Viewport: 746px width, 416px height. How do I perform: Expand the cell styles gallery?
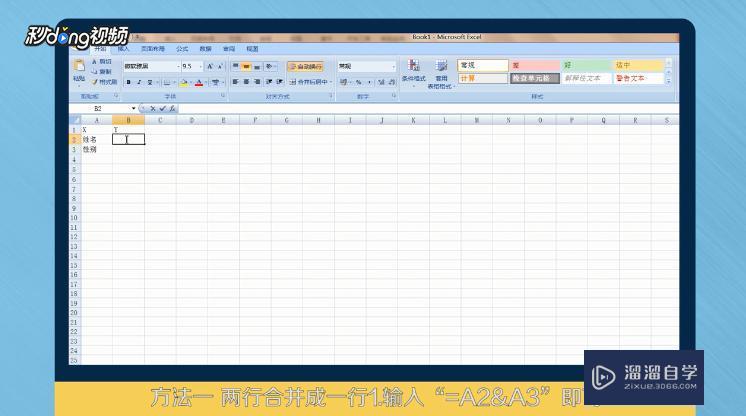[x=668, y=81]
